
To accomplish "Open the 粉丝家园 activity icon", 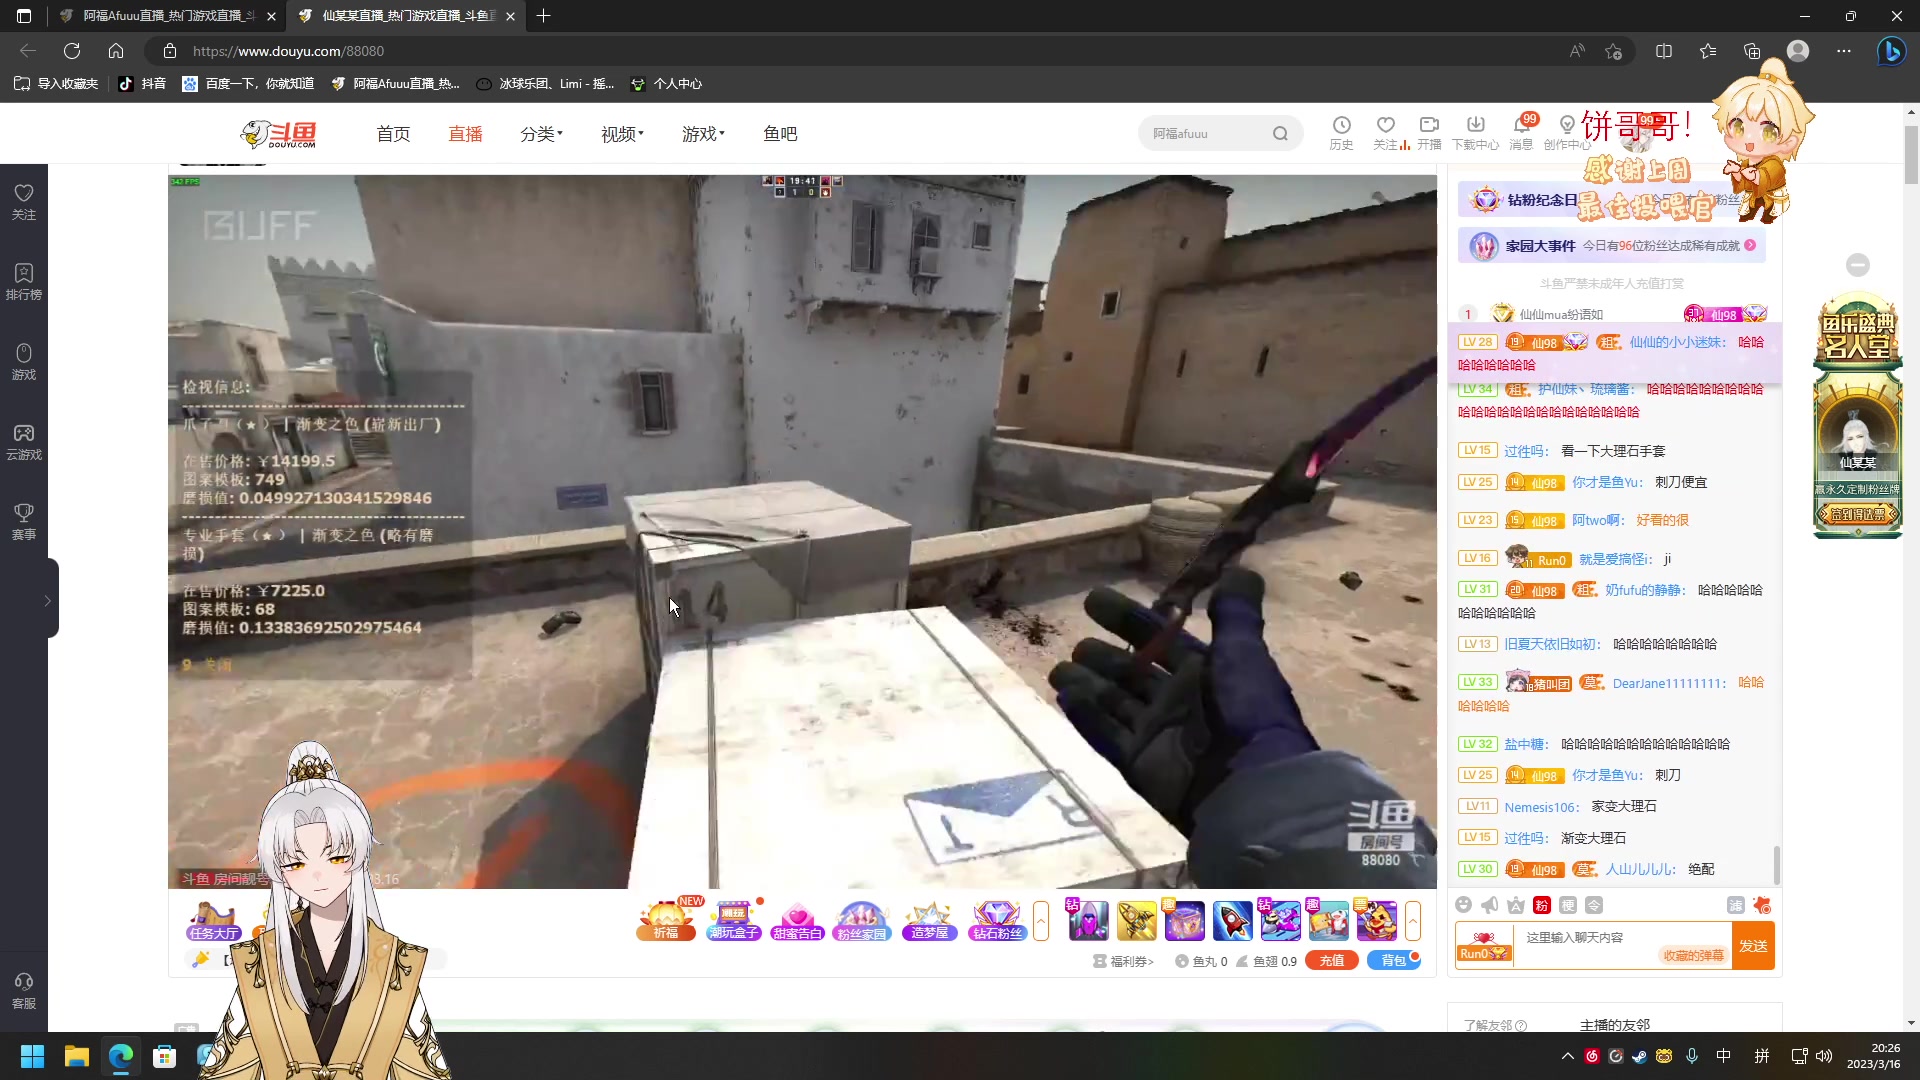I will pyautogui.click(x=862, y=921).
